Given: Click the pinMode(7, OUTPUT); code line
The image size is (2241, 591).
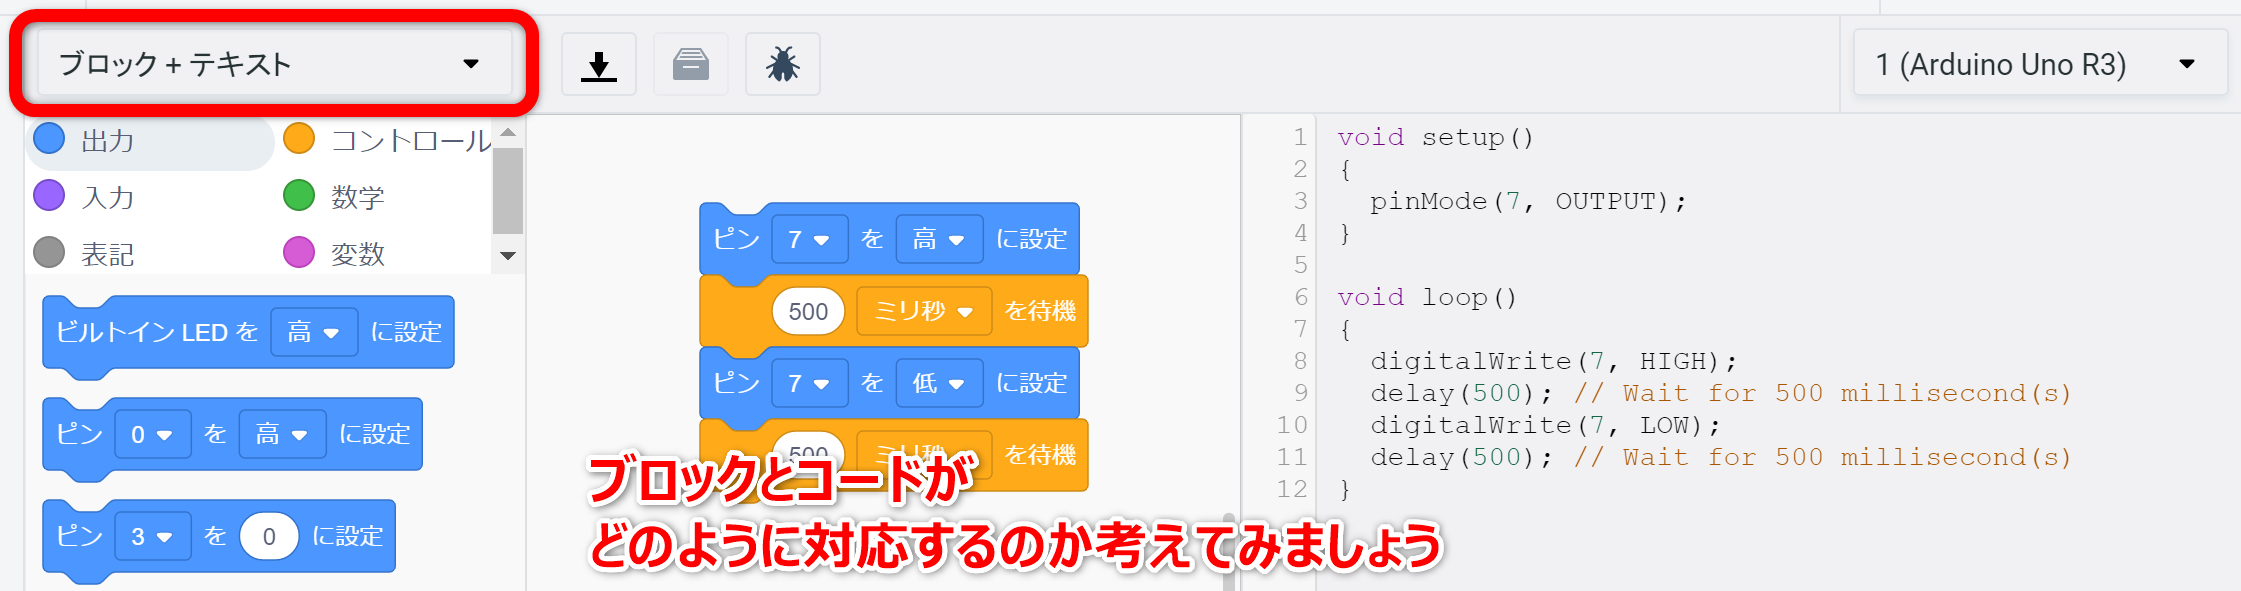Looking at the screenshot, I should pyautogui.click(x=1528, y=201).
